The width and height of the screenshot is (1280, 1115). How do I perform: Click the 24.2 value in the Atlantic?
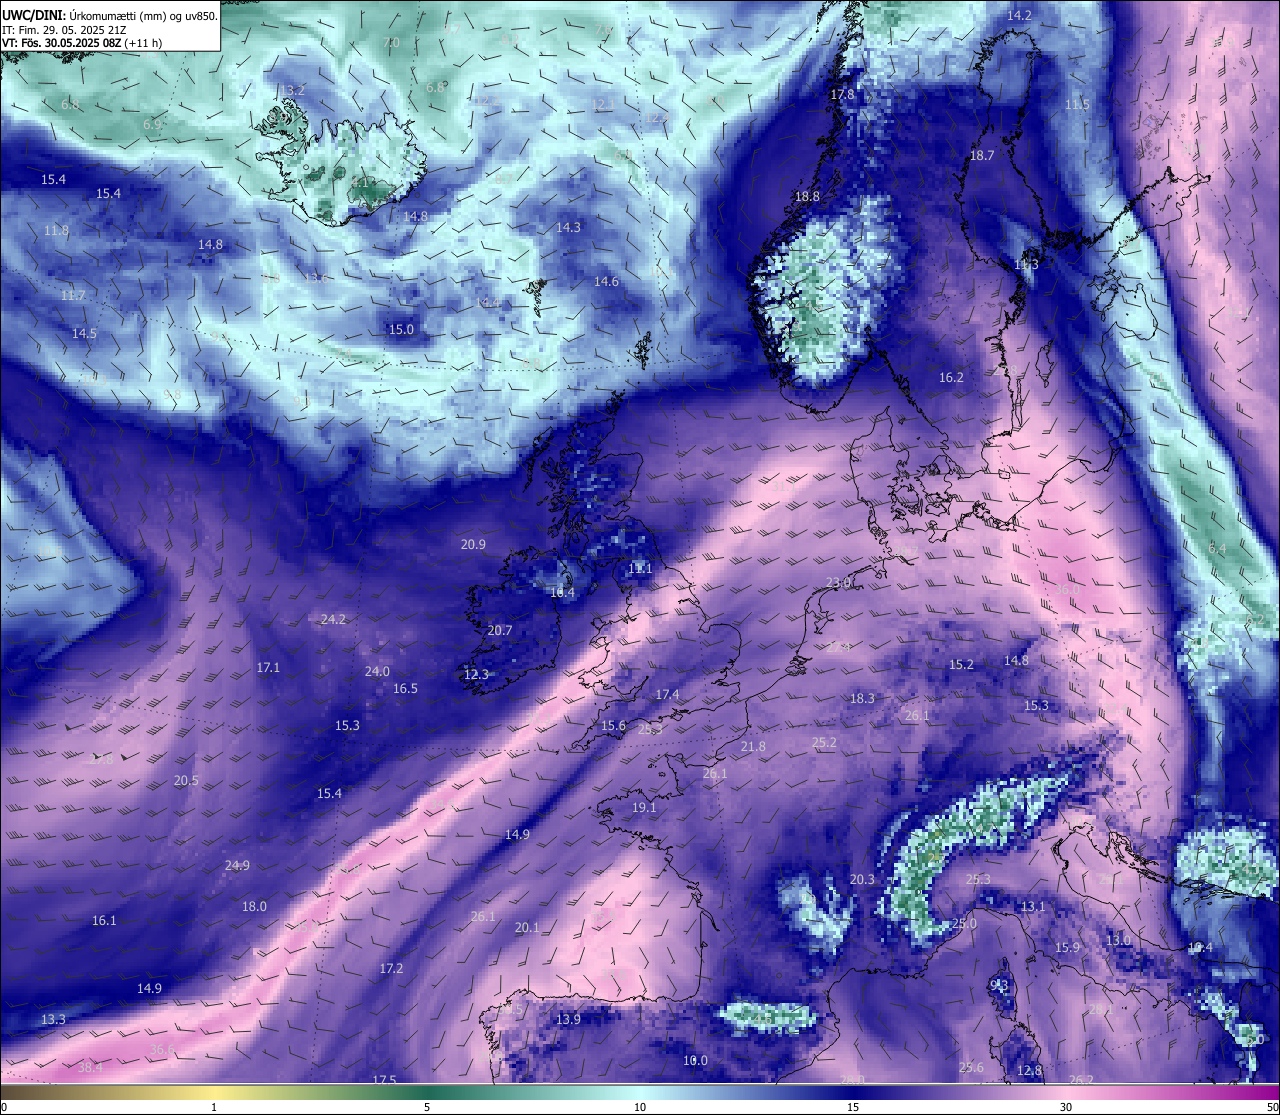point(333,620)
